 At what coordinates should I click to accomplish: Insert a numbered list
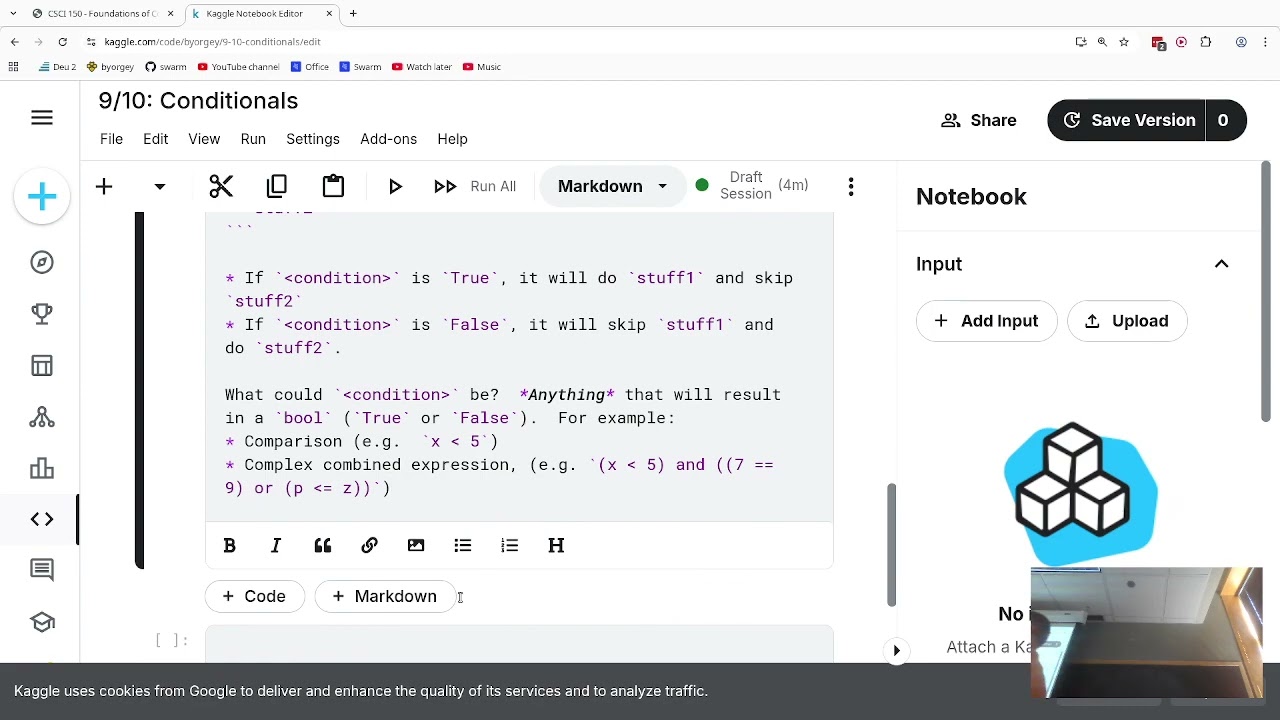pos(509,545)
